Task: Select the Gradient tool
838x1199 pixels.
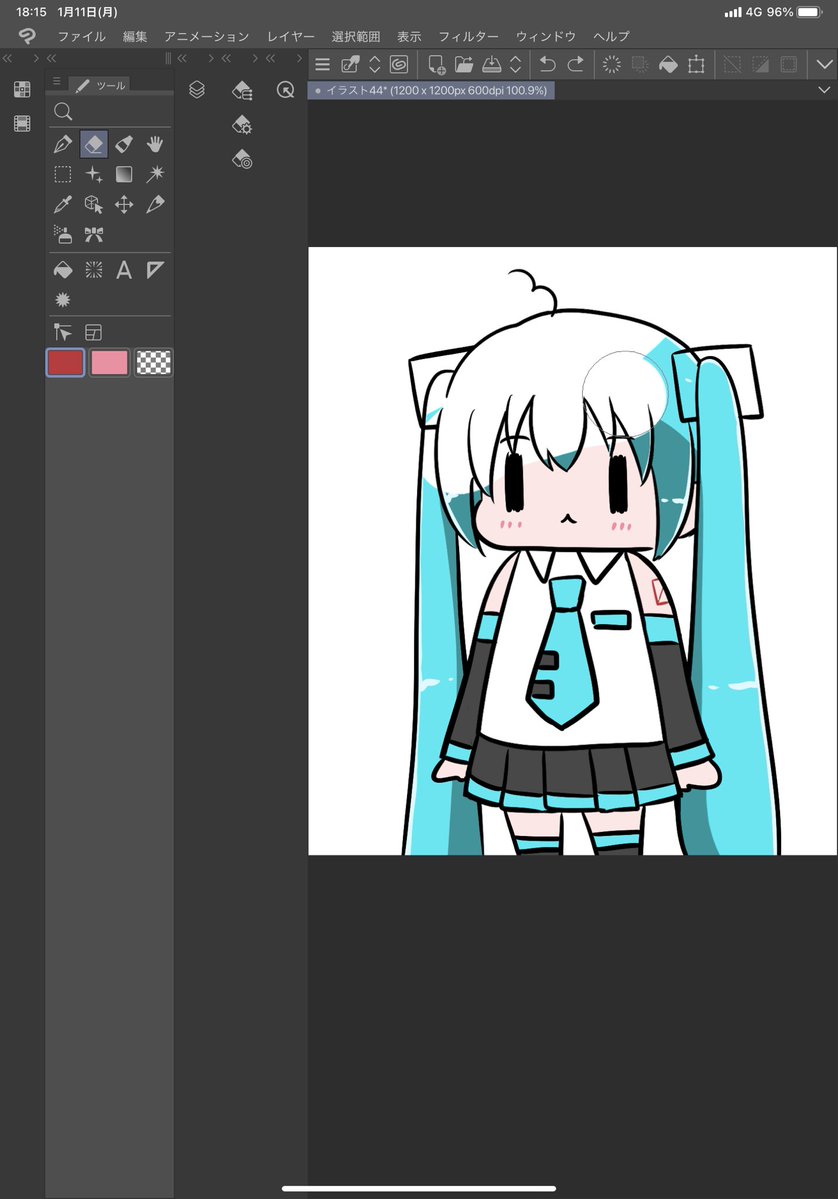Action: coord(123,174)
